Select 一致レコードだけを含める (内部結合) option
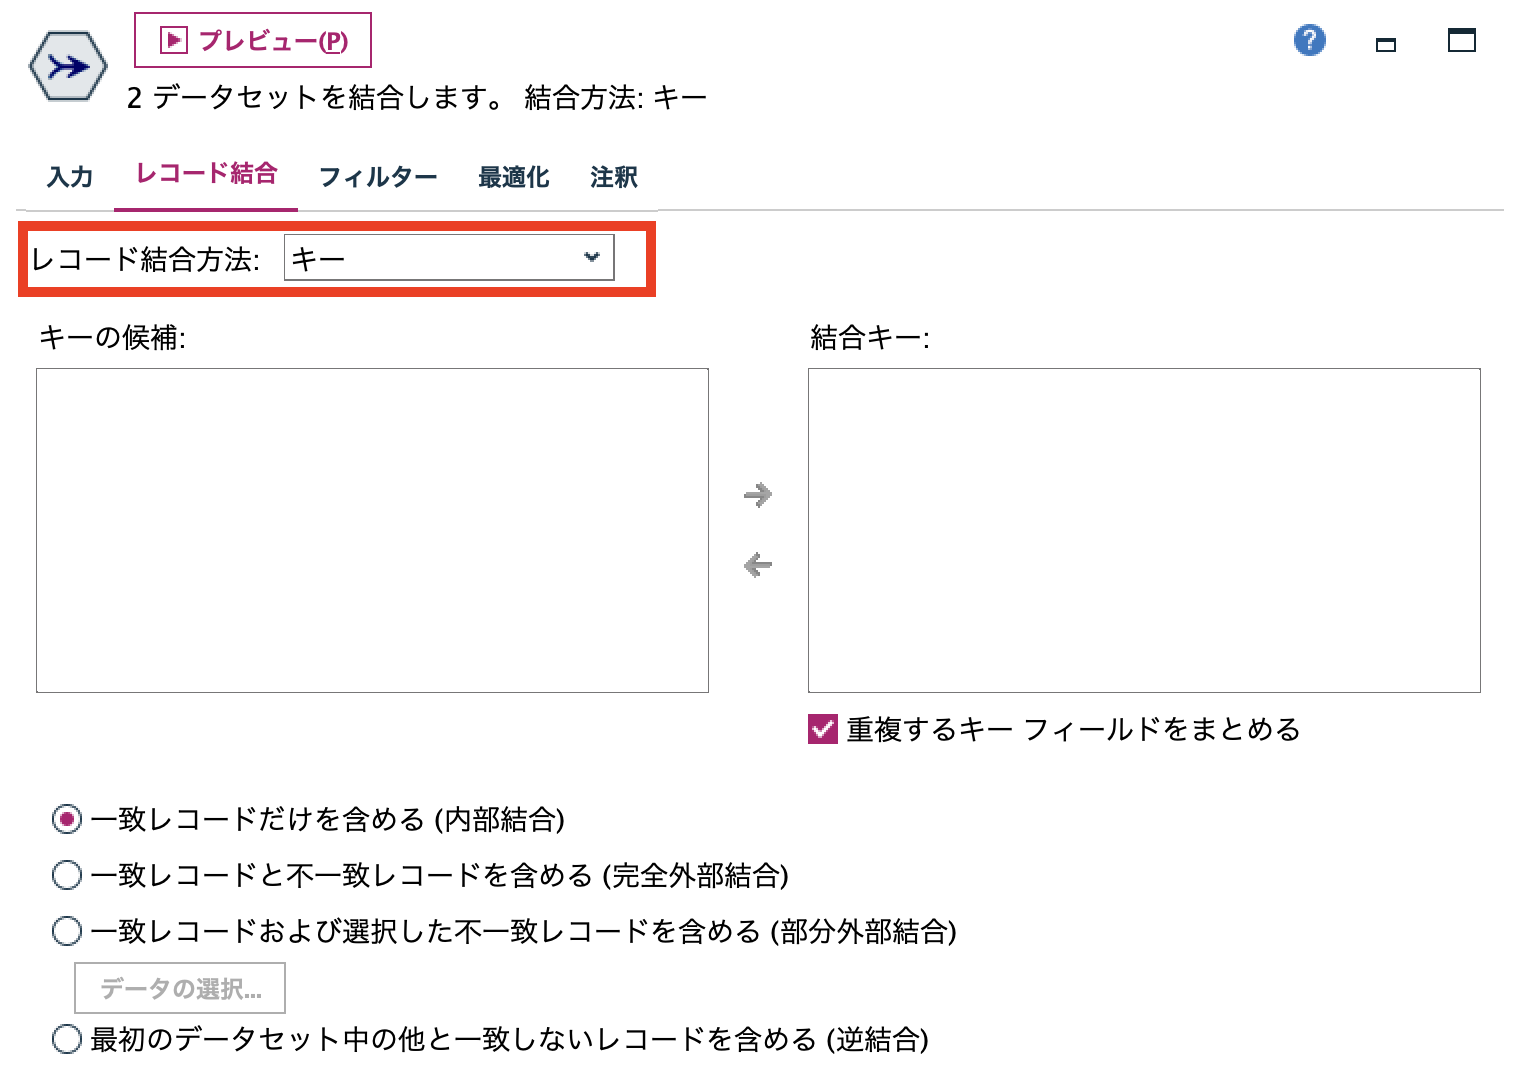The height and width of the screenshot is (1092, 1530). pos(66,819)
